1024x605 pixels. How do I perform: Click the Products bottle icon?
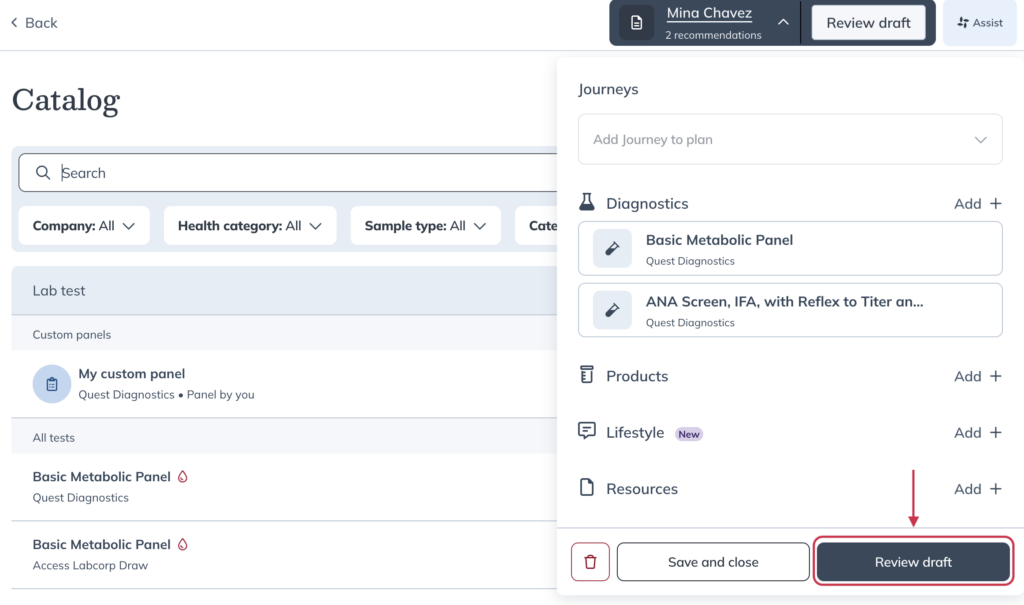click(587, 375)
